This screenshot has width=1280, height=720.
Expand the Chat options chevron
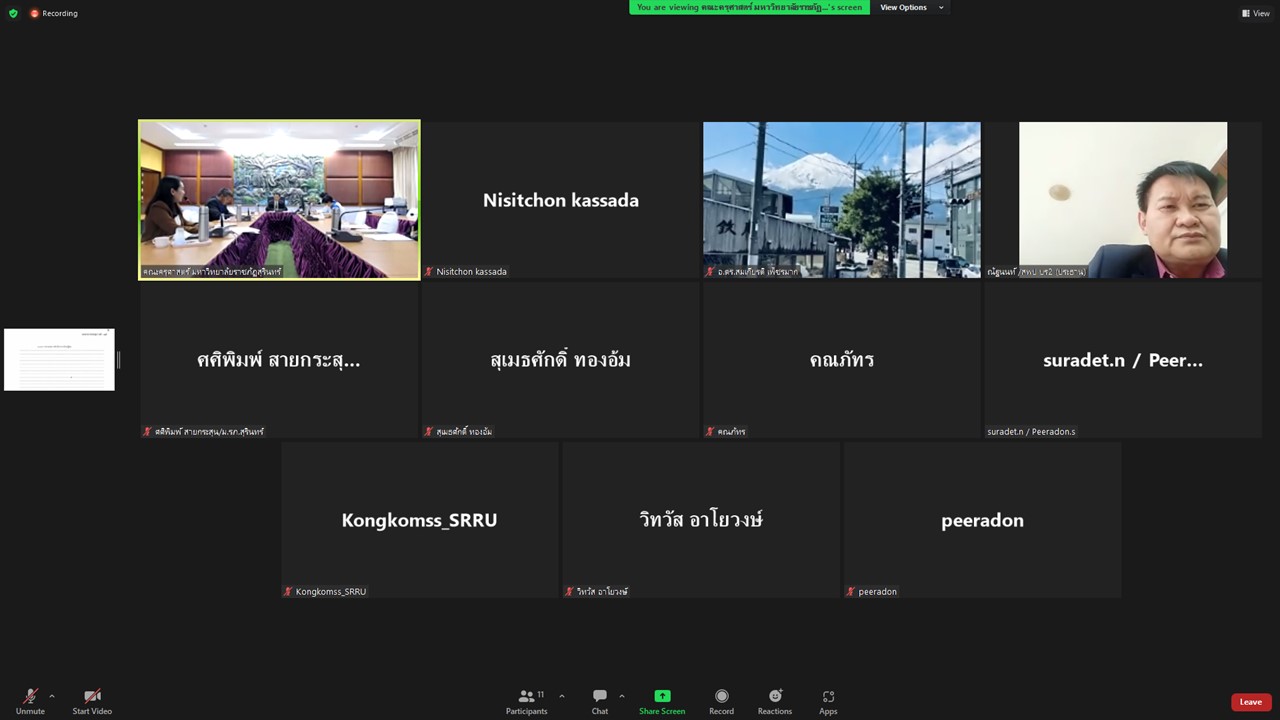621,696
